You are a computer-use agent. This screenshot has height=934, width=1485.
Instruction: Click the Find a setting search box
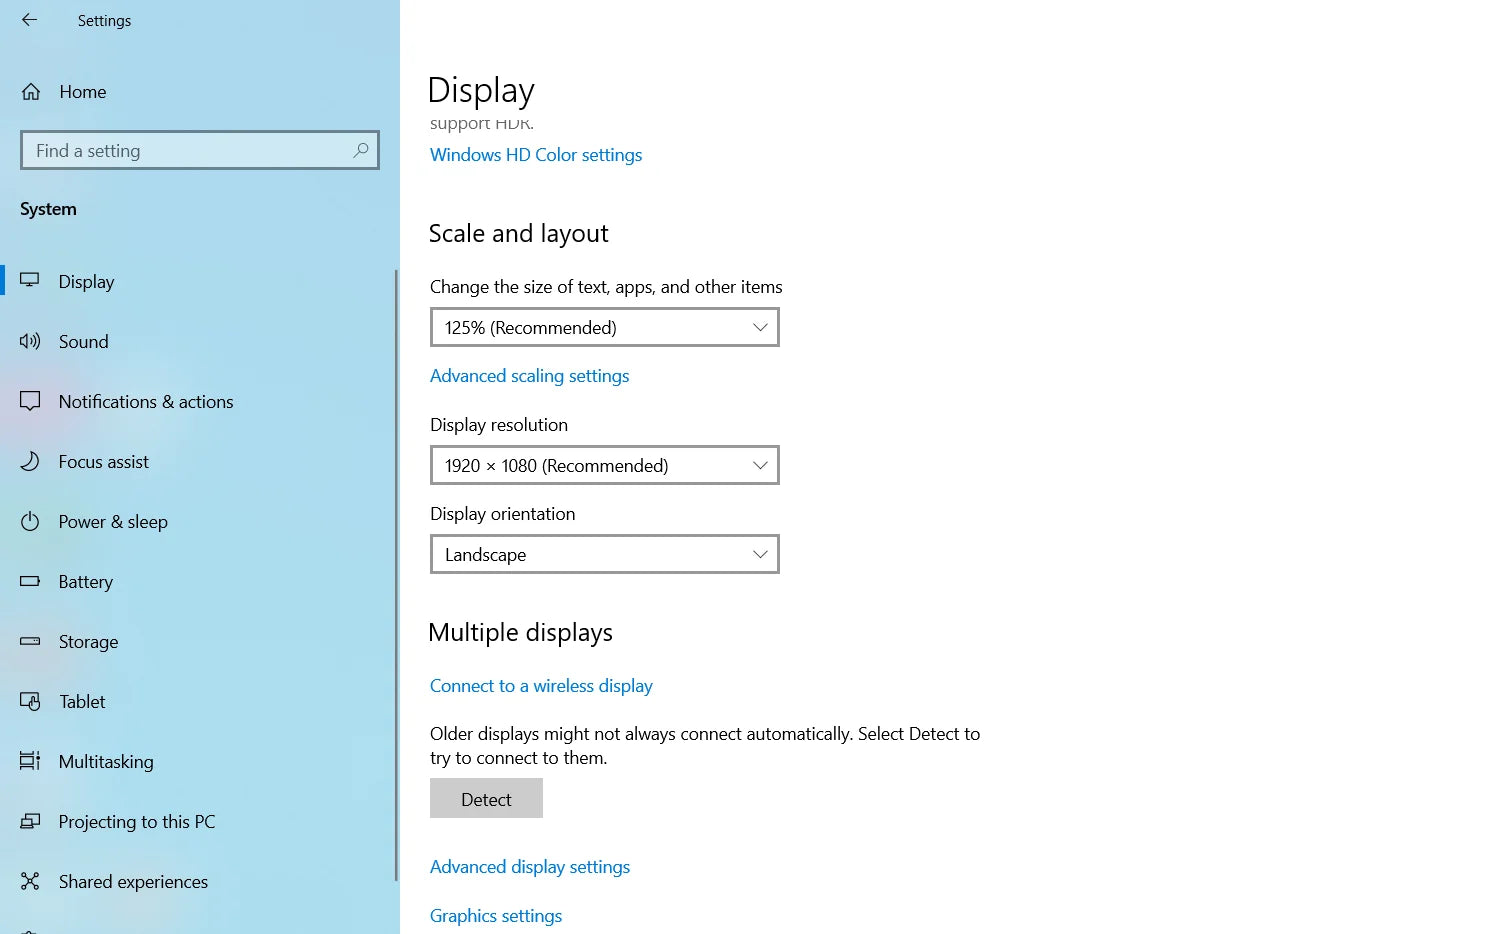click(200, 150)
